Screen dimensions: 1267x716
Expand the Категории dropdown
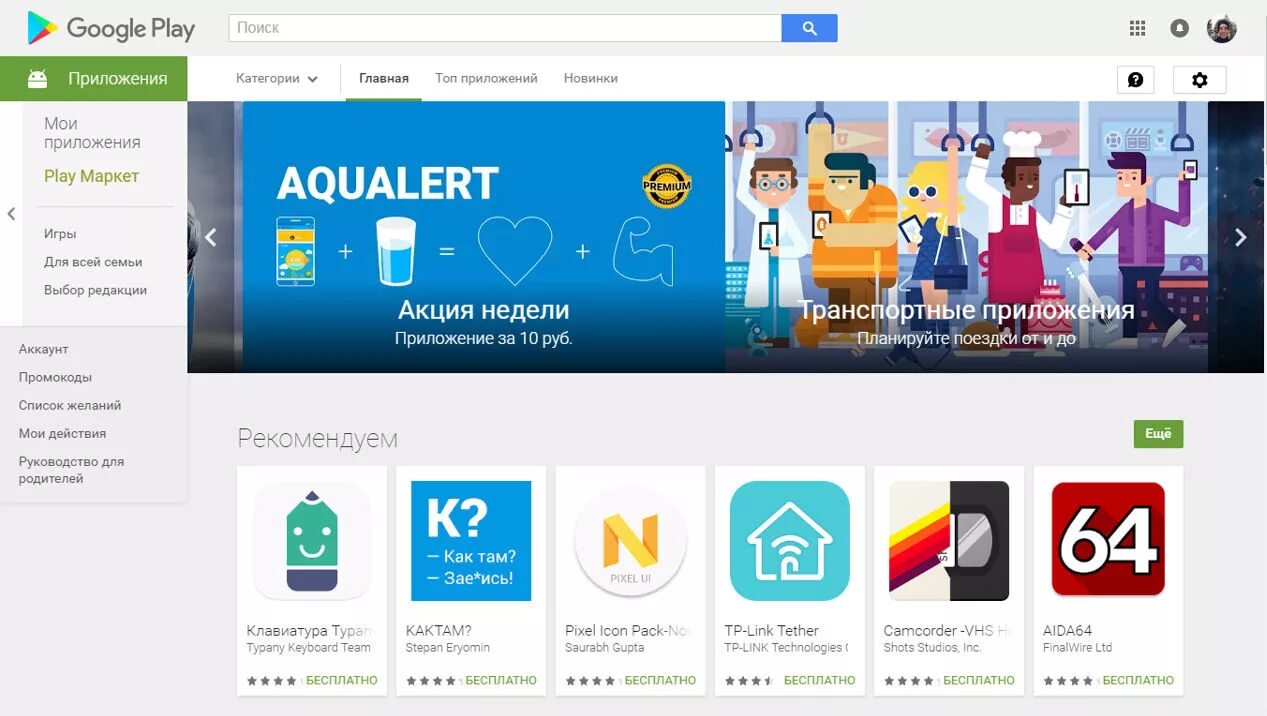[x=277, y=78]
